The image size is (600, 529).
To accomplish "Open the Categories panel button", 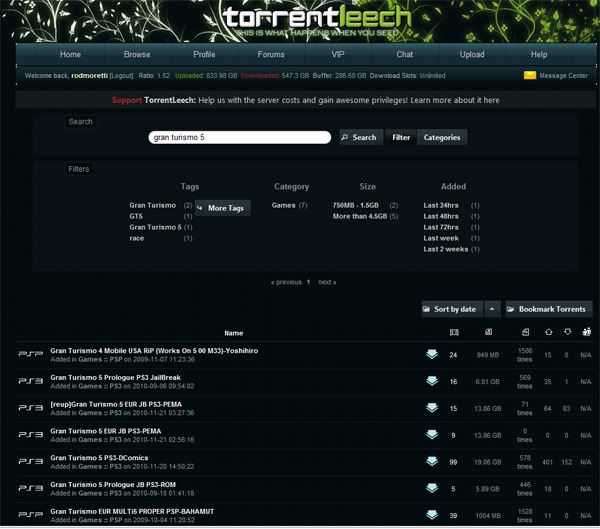I will 442,137.
